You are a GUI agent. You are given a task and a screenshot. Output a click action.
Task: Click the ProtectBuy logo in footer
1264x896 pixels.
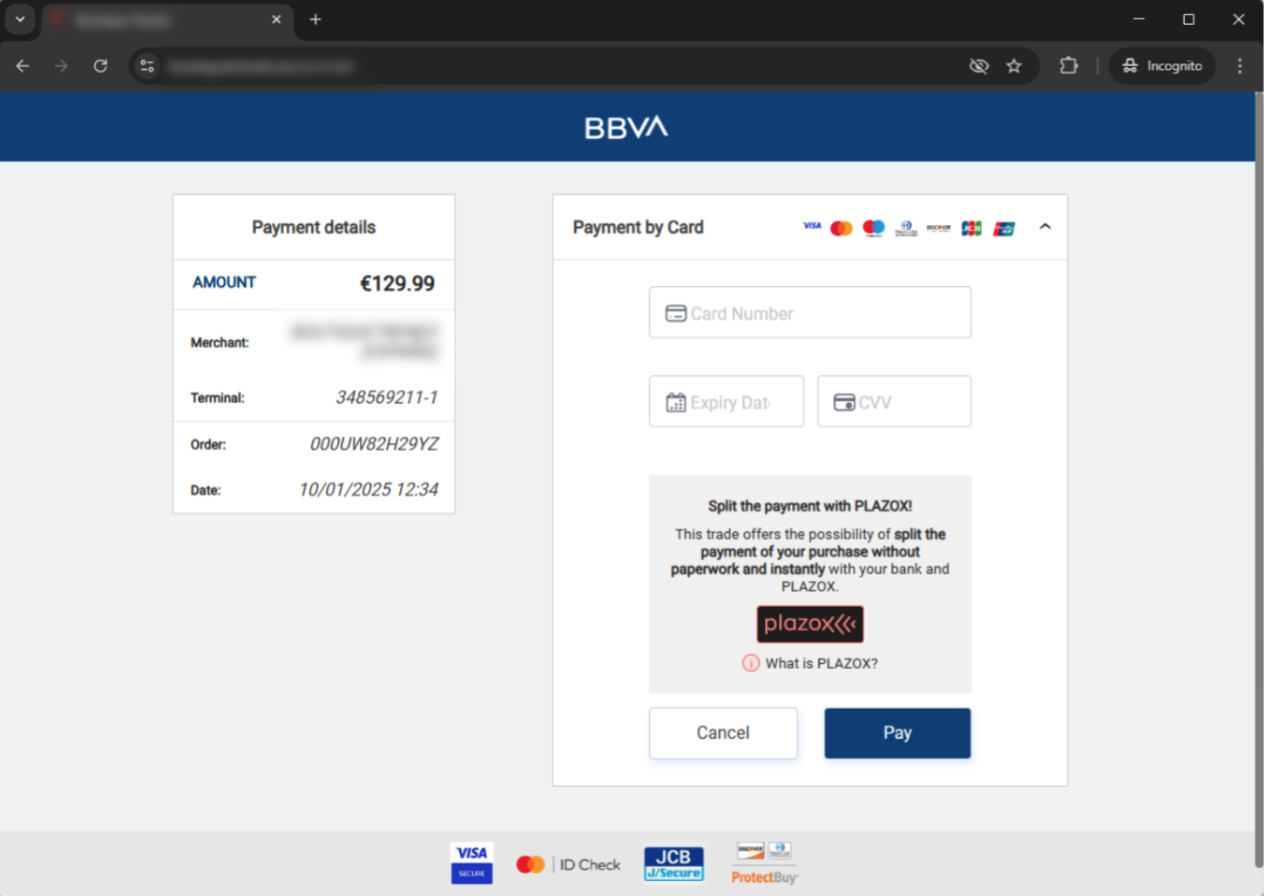[x=765, y=863]
